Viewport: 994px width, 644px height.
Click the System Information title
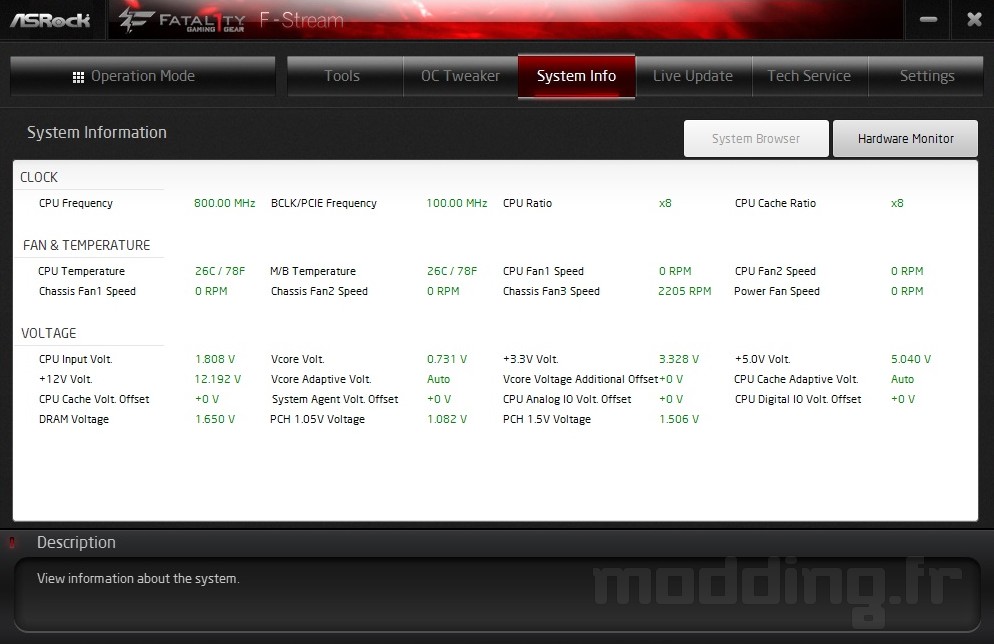tap(97, 132)
